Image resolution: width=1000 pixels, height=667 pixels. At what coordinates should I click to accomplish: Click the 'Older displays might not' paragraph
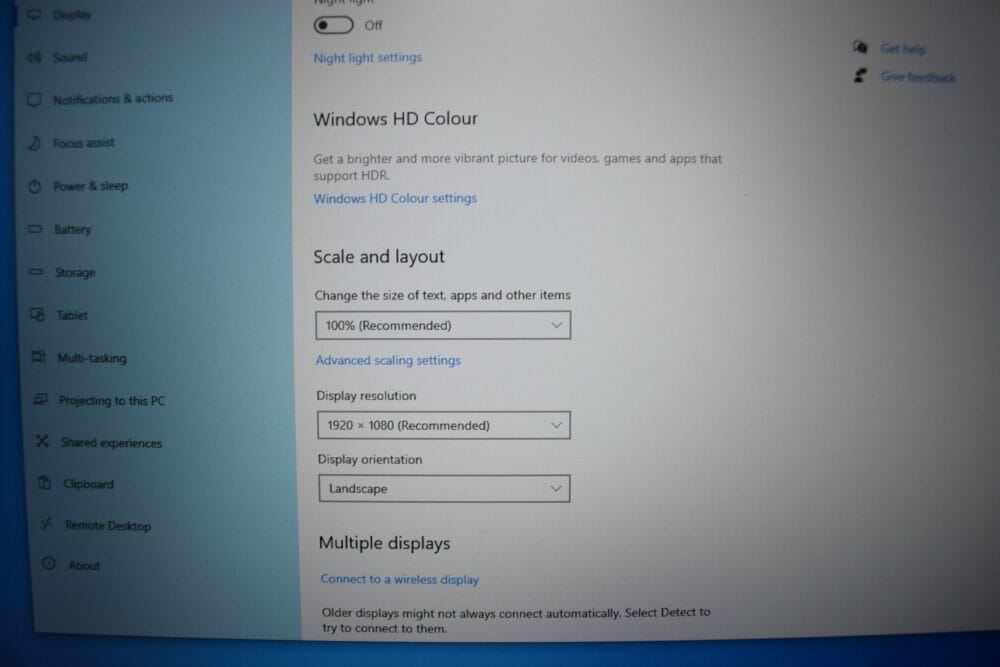coord(516,620)
